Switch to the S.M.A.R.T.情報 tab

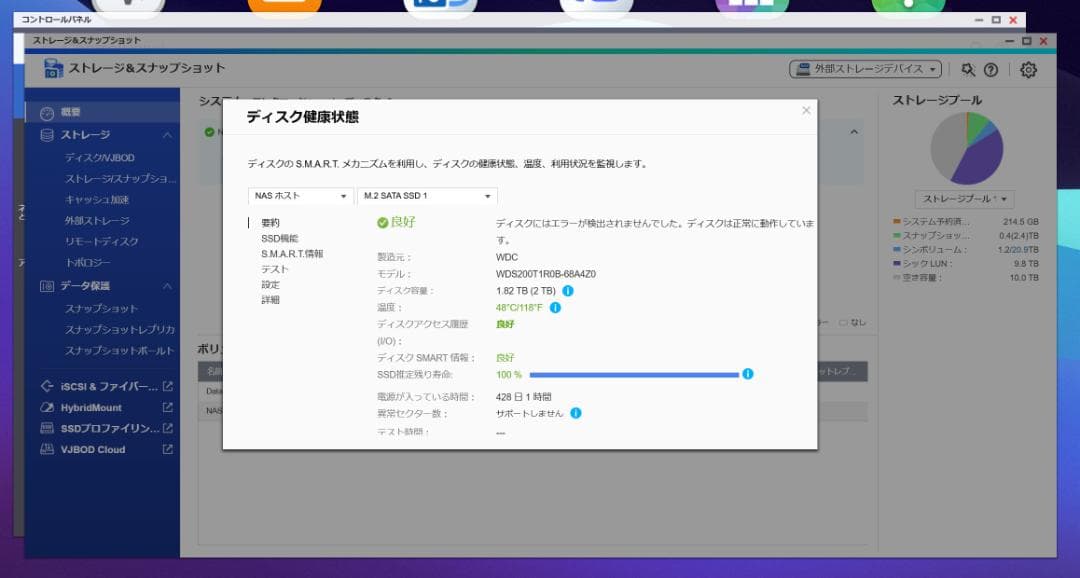[x=291, y=253]
